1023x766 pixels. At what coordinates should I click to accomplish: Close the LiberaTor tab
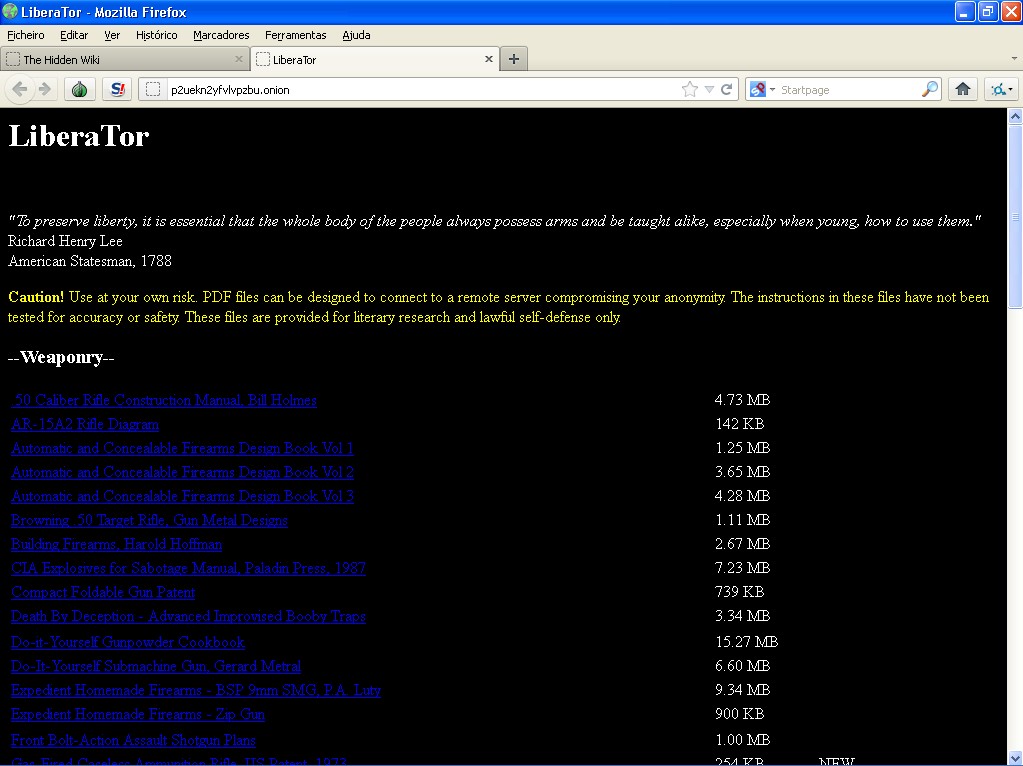point(489,59)
